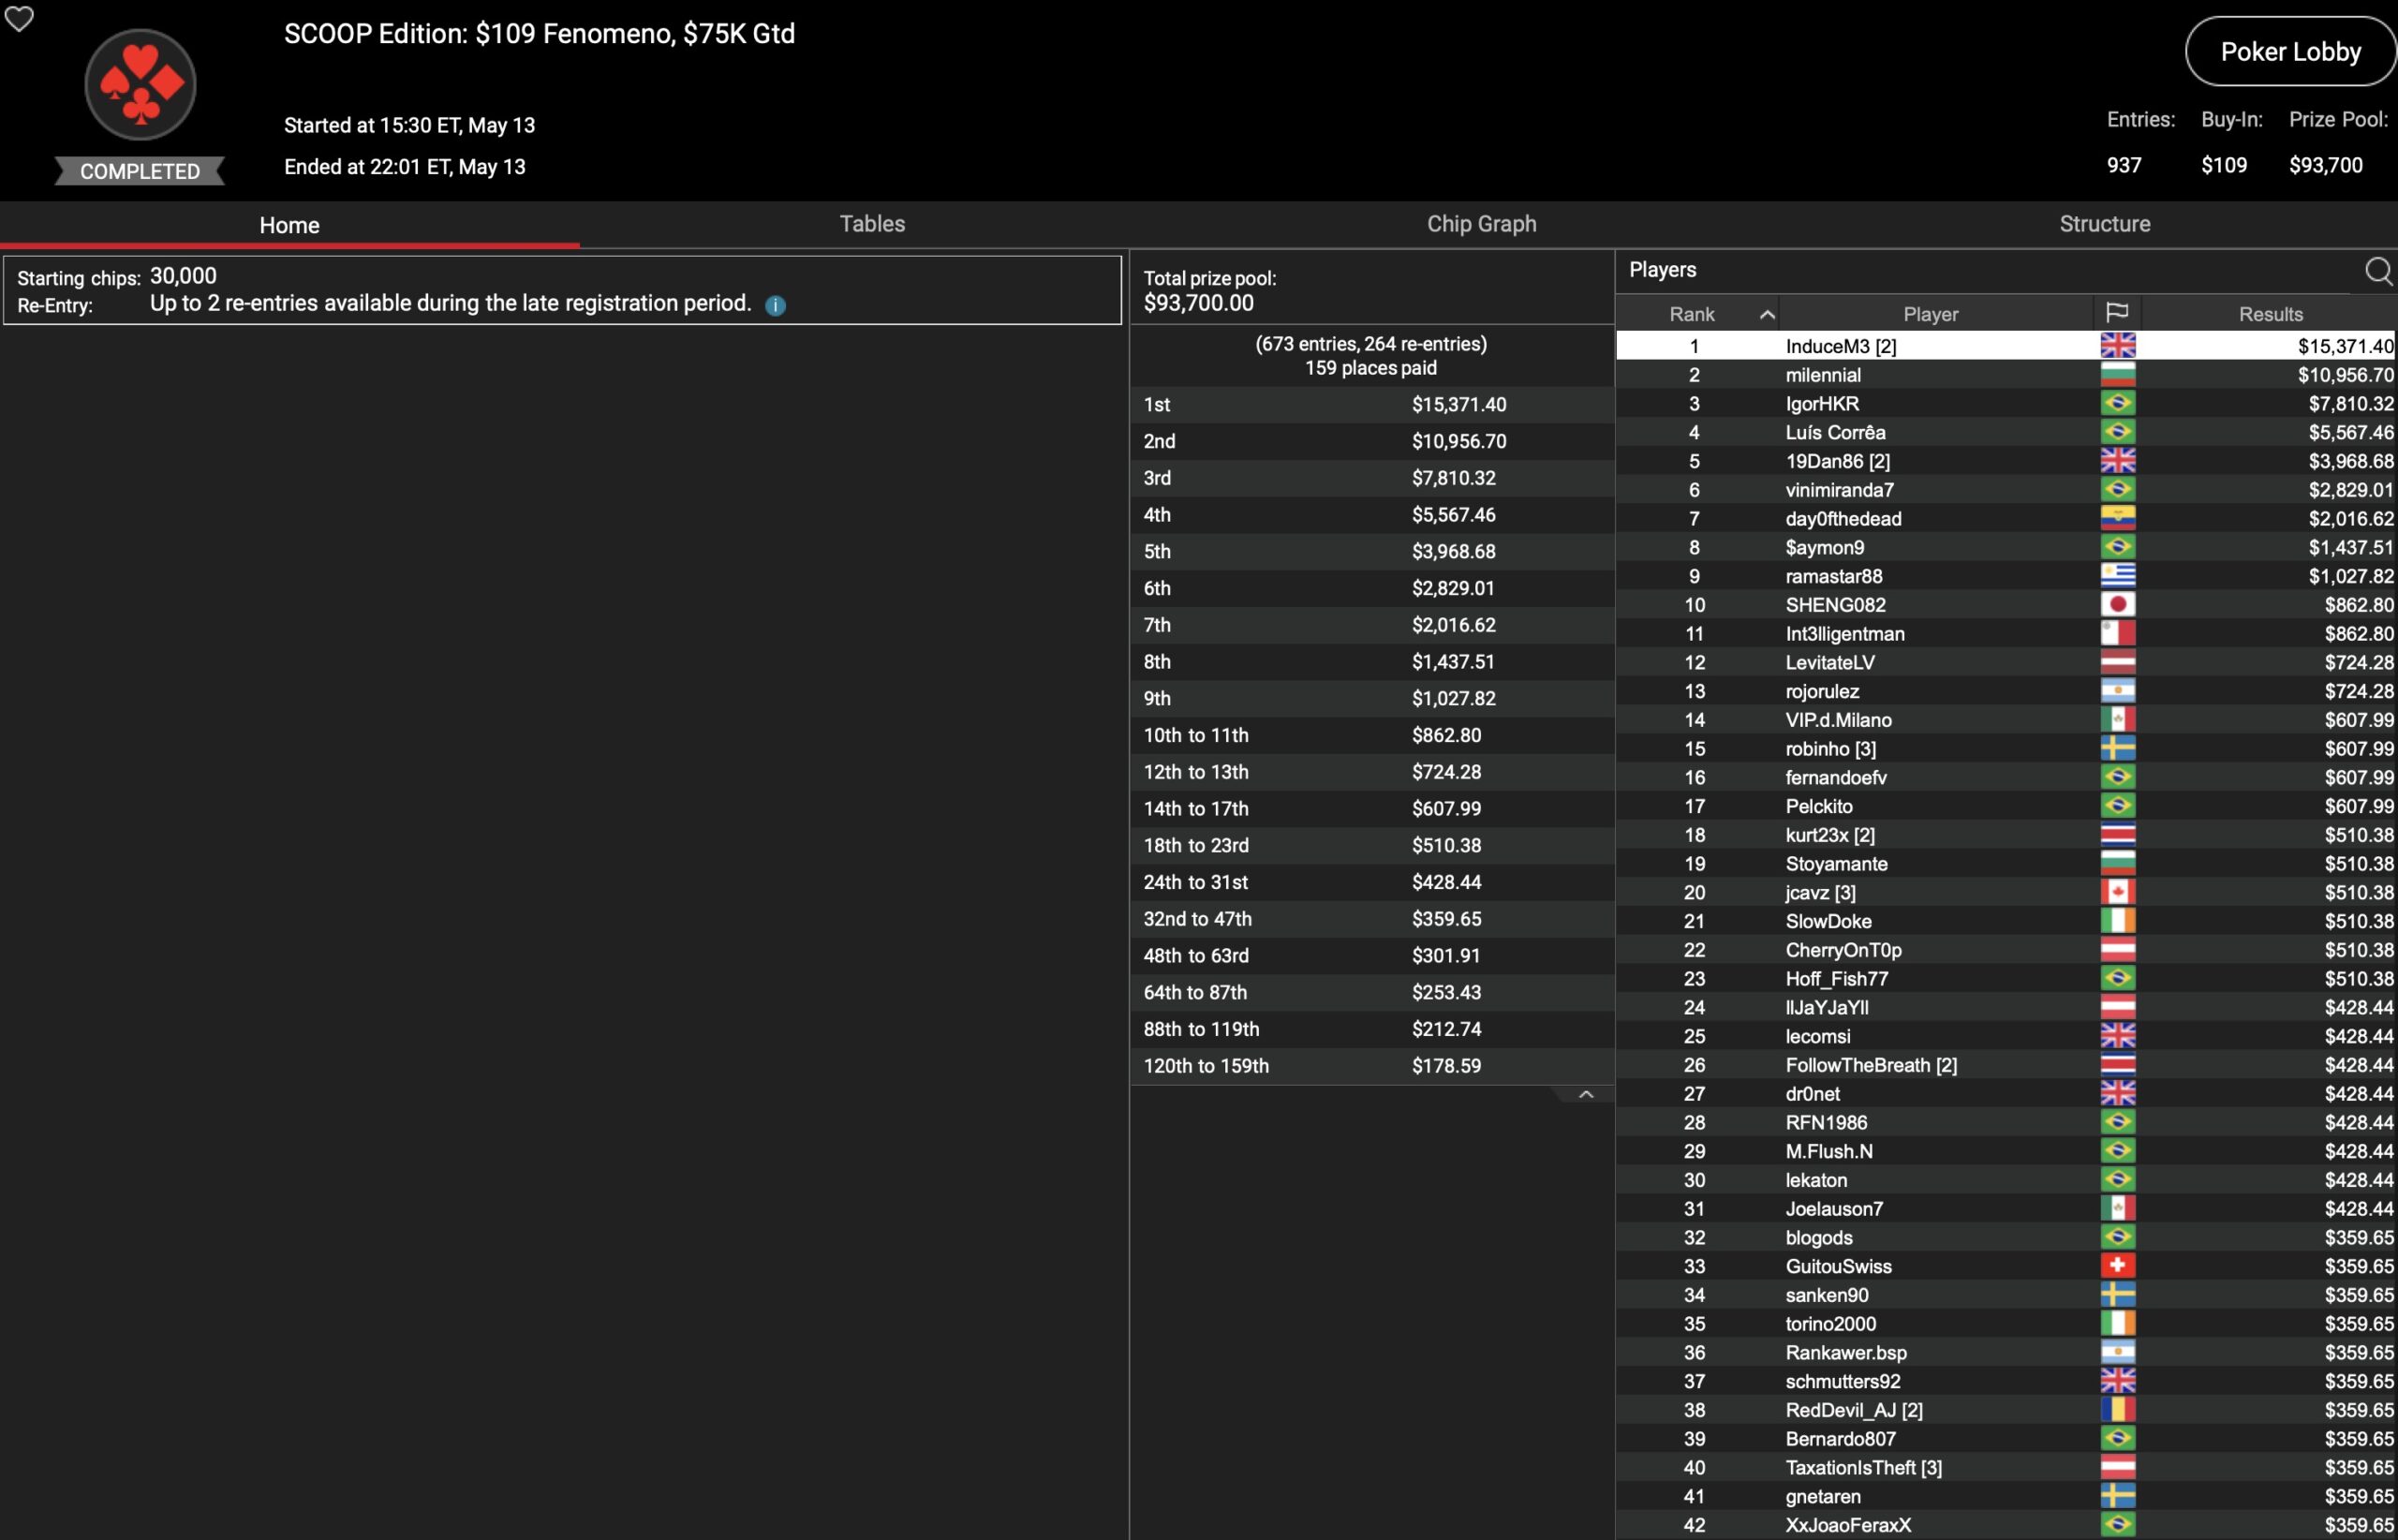Click the heart favorite icon
The image size is (2398, 1540).
pos(19,18)
